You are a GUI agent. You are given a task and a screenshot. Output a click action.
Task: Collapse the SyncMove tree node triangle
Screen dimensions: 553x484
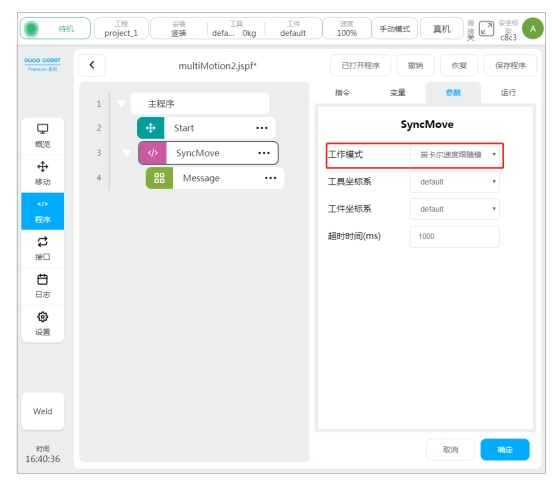click(127, 153)
